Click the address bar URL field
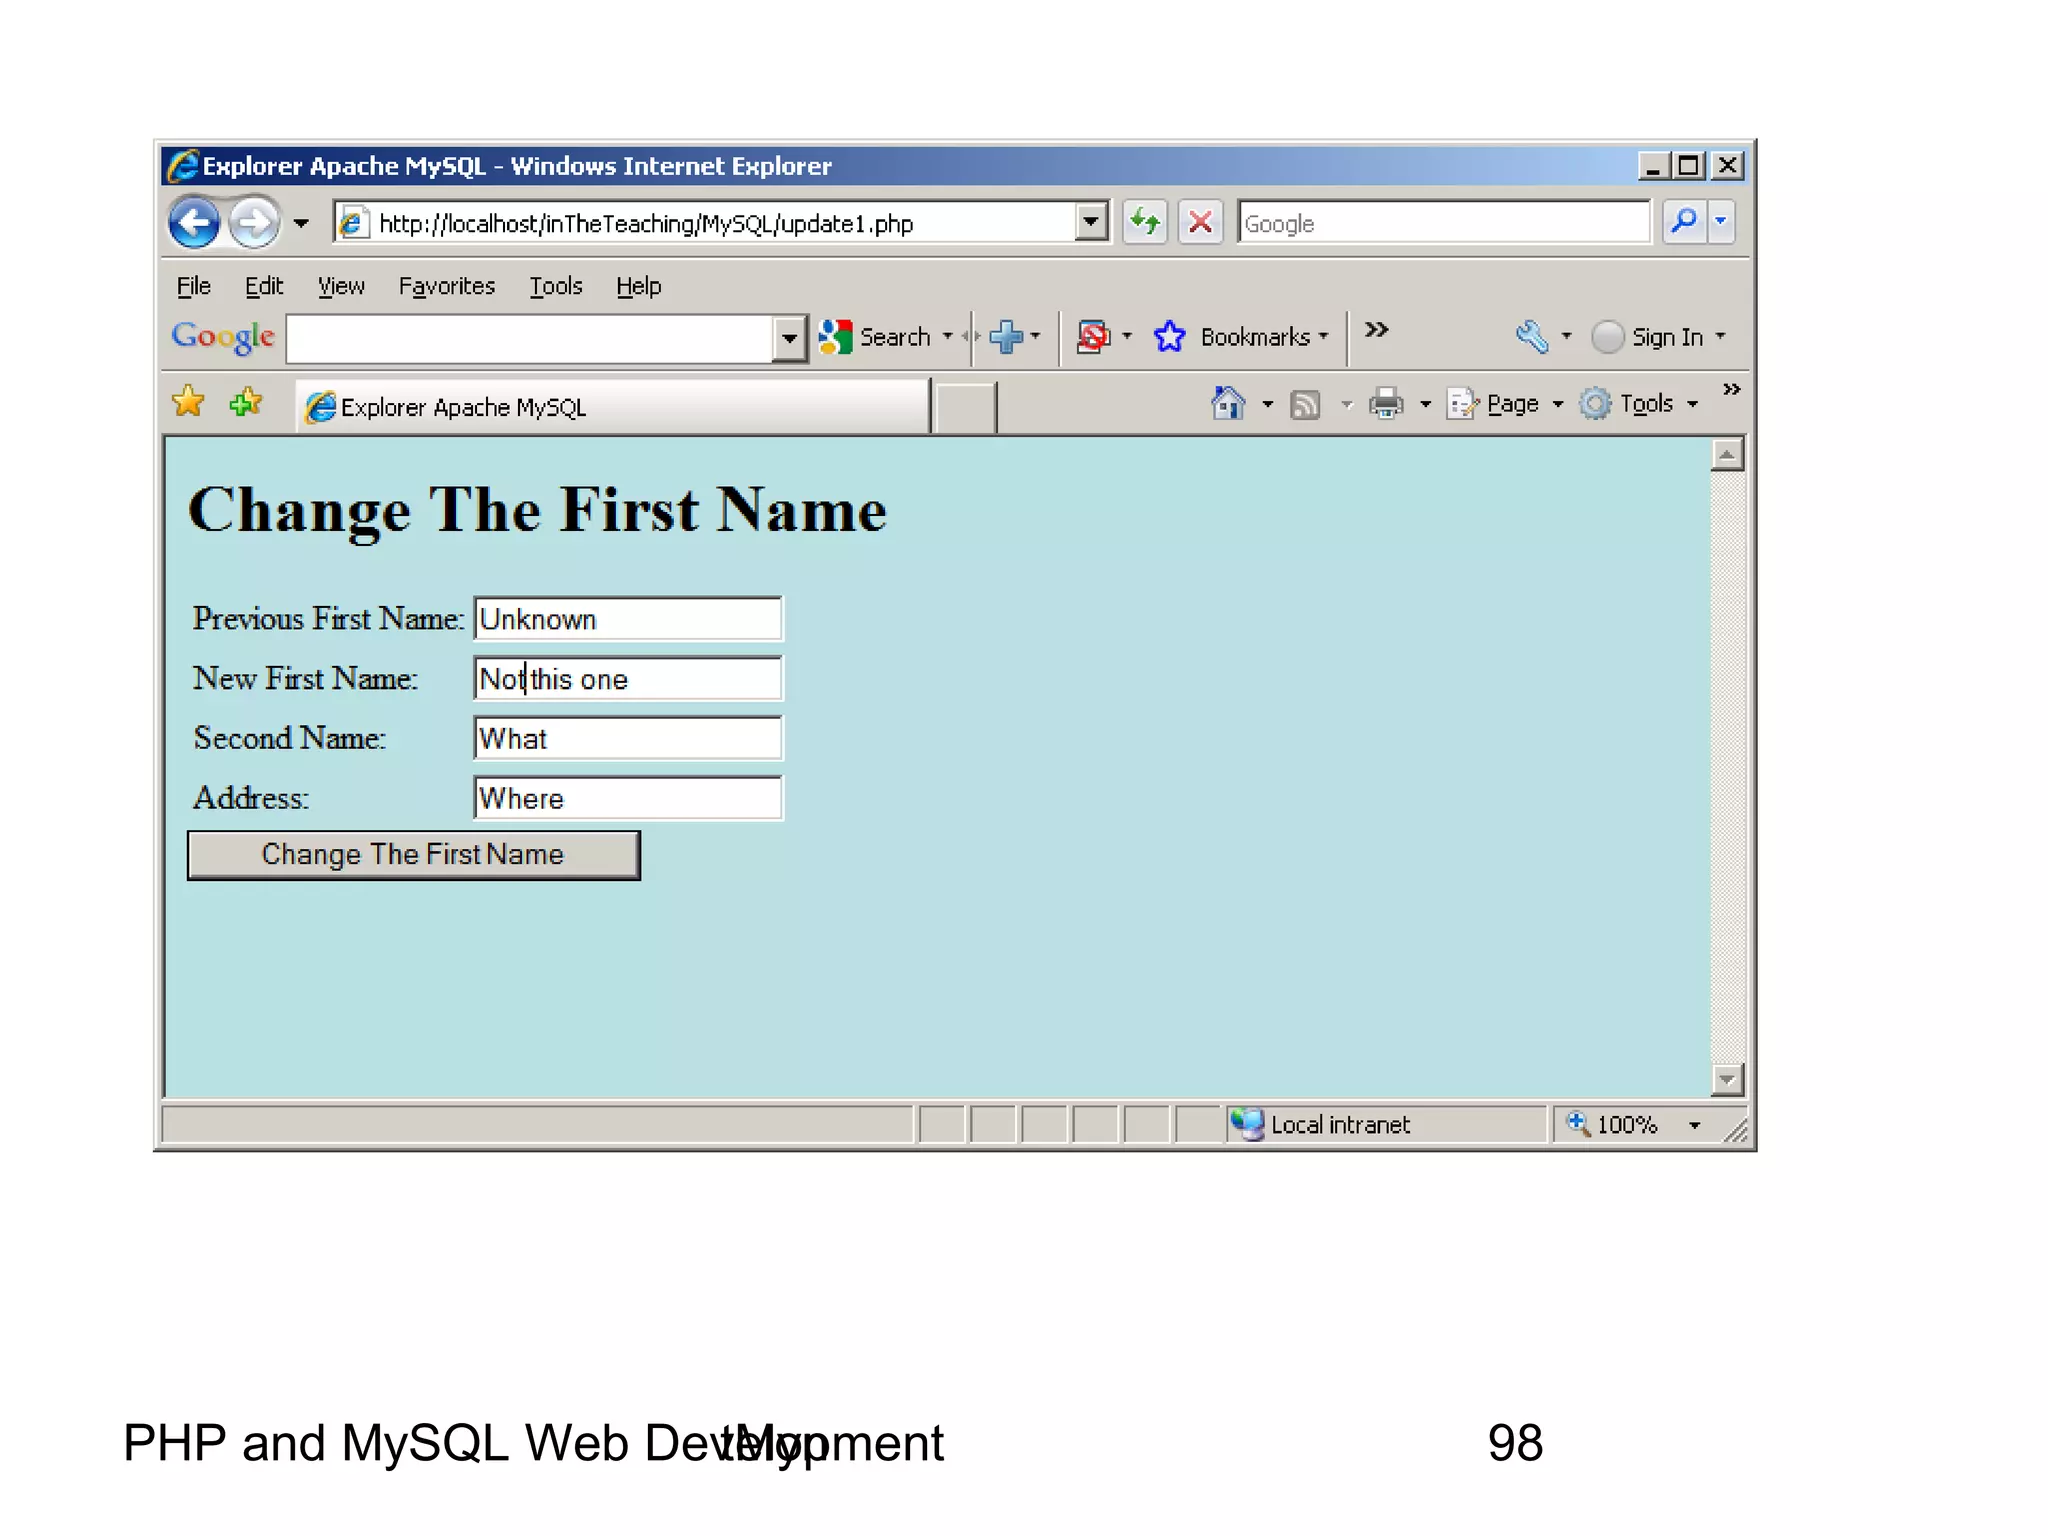This screenshot has width=2048, height=1536. [724, 223]
